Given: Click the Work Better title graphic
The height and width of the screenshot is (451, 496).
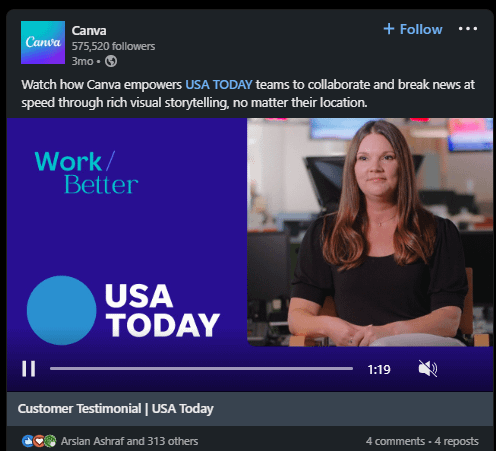Looking at the screenshot, I should click(x=87, y=172).
